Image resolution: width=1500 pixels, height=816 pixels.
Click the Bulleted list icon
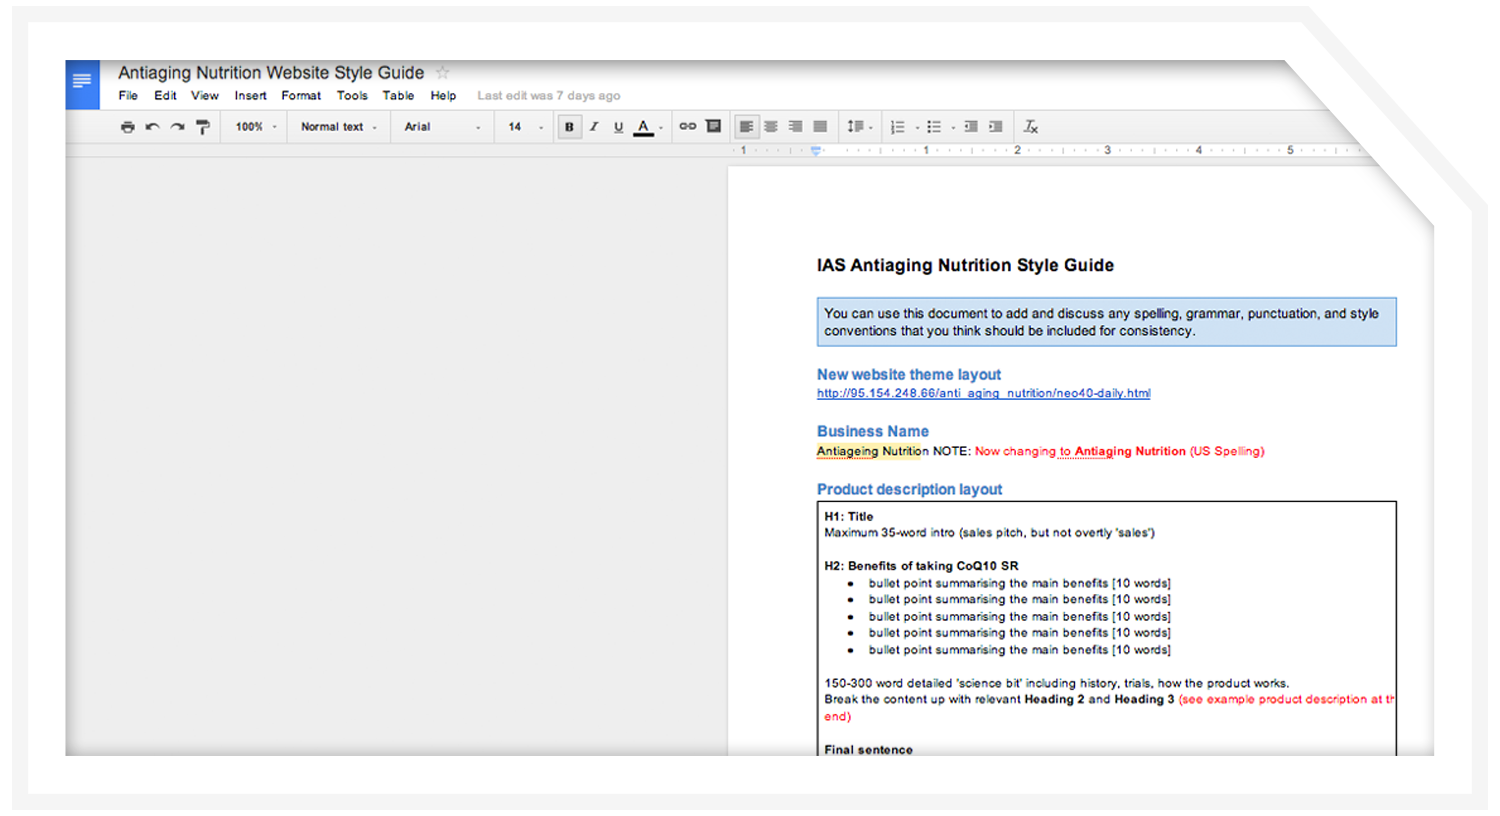pos(934,127)
